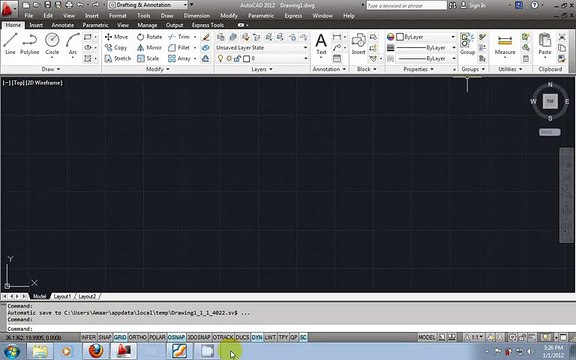The width and height of the screenshot is (576, 360).
Task: Click the Save icon in quick access toolbar
Action: pyautogui.click(x=47, y=5)
